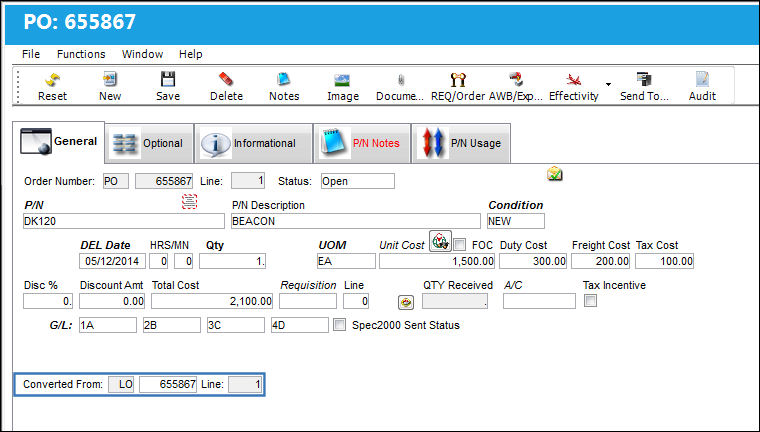Image resolution: width=760 pixels, height=432 pixels.
Task: Enable the Tax Incentive checkbox
Action: coord(590,301)
